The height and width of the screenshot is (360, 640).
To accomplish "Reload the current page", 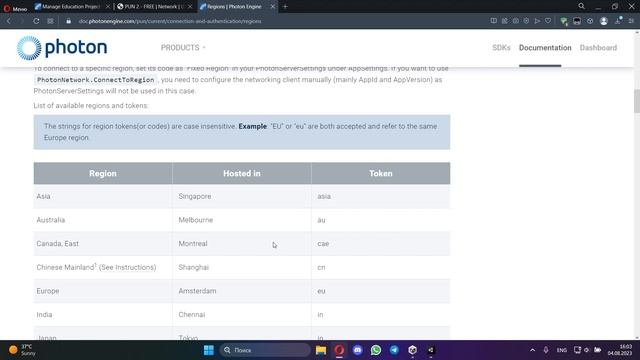I will click(36, 21).
